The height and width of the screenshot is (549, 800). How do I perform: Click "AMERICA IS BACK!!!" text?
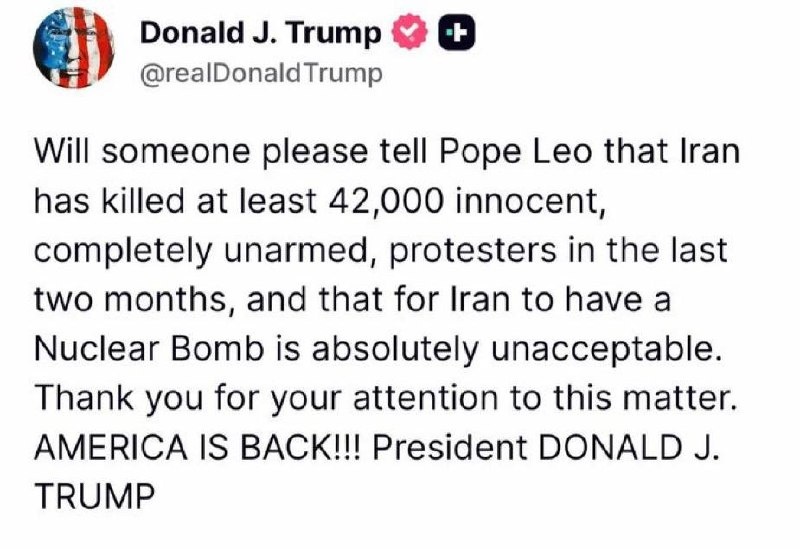click(x=198, y=447)
